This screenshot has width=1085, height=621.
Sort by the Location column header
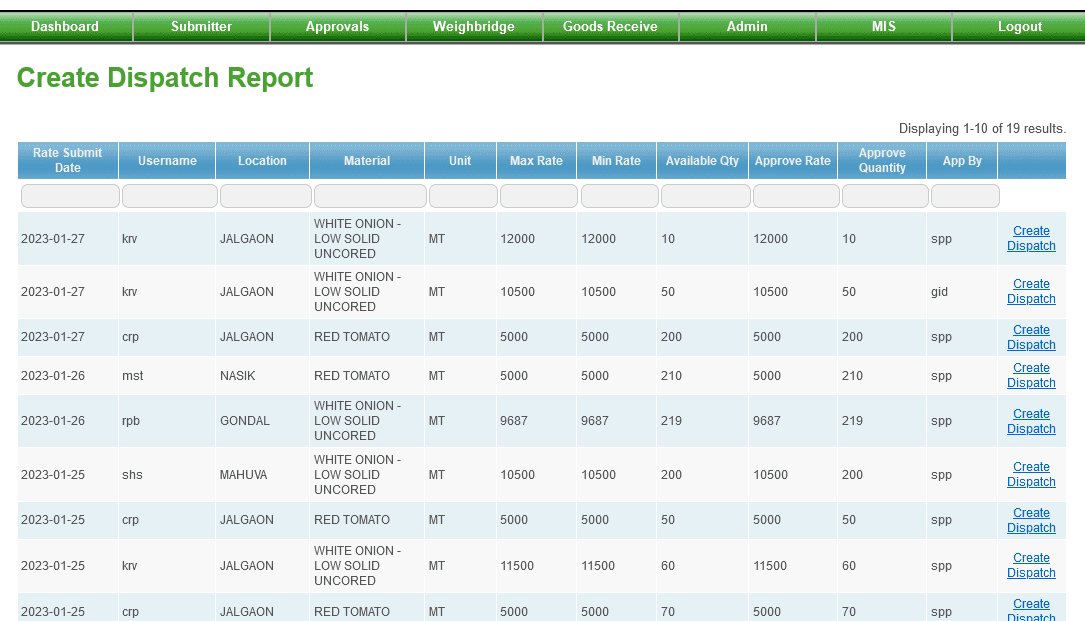[262, 160]
